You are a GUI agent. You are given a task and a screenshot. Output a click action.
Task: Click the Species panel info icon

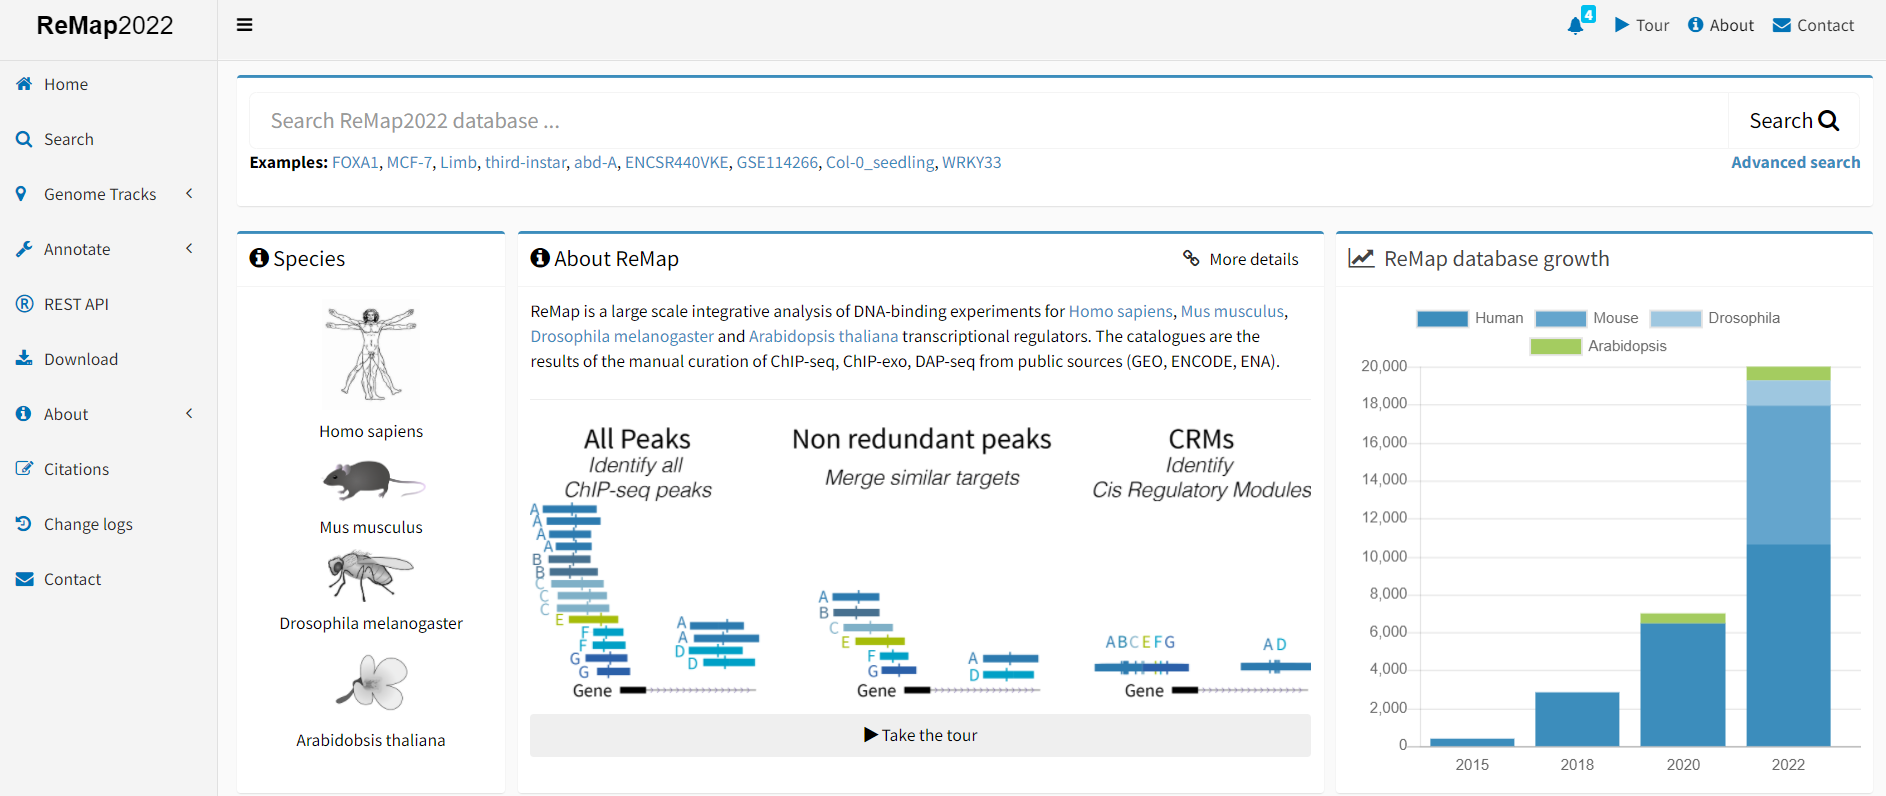(x=259, y=258)
